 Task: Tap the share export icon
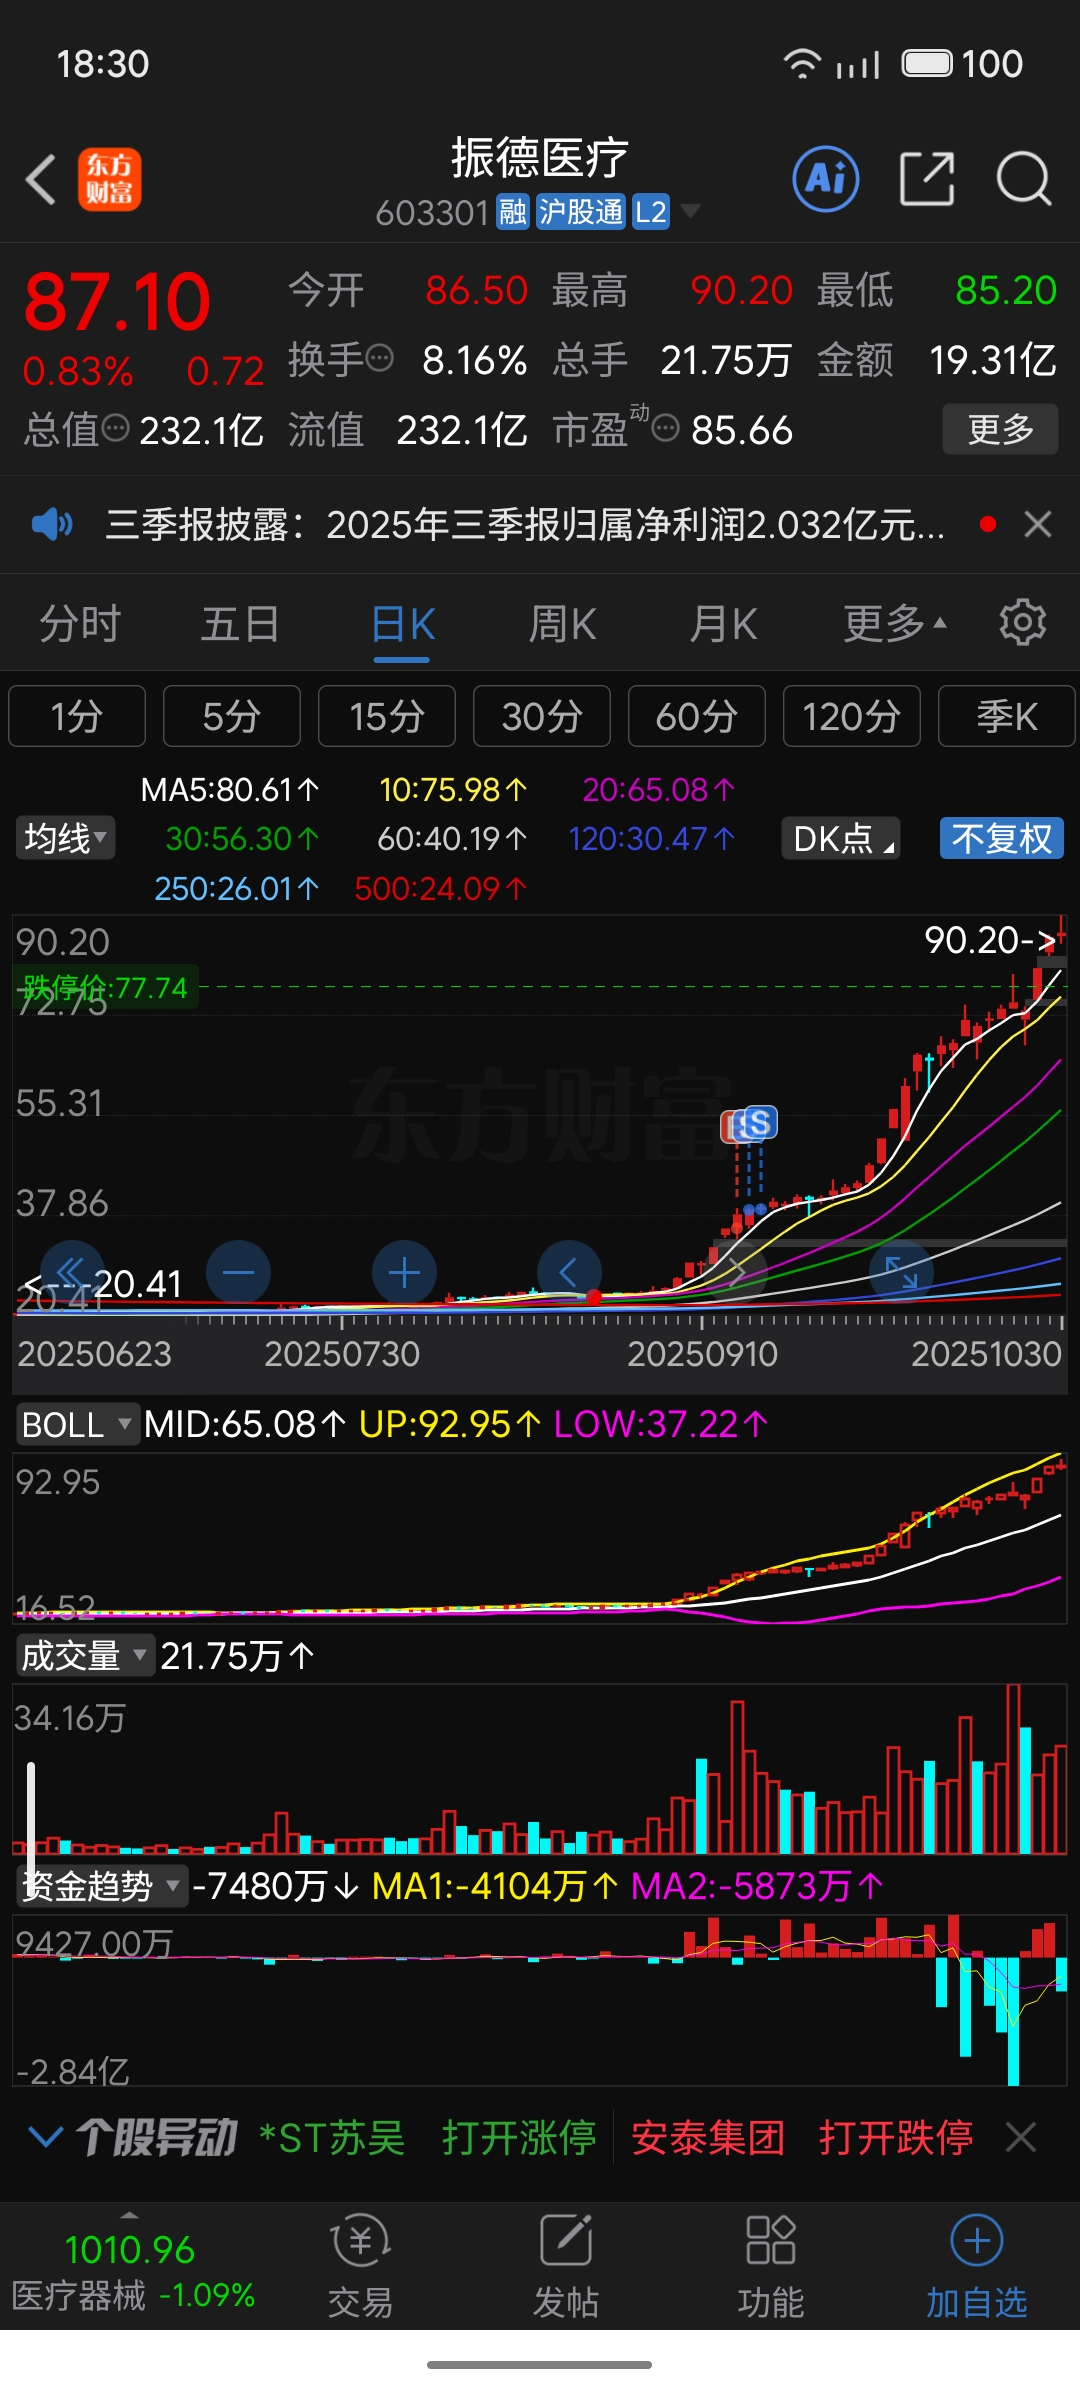[927, 180]
